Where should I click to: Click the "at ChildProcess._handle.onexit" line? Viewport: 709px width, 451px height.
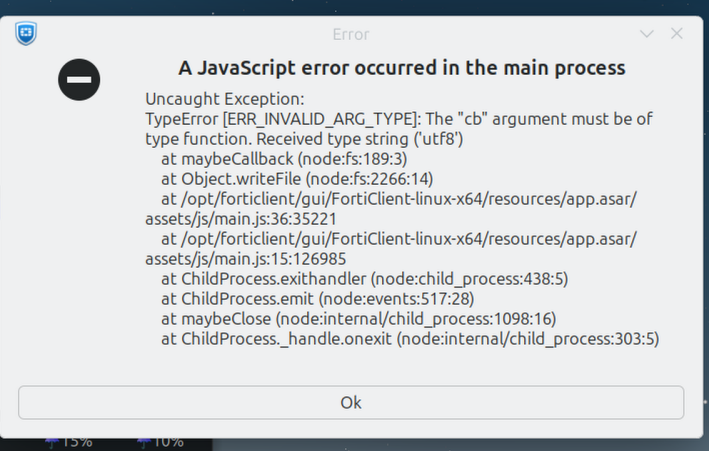pos(410,339)
